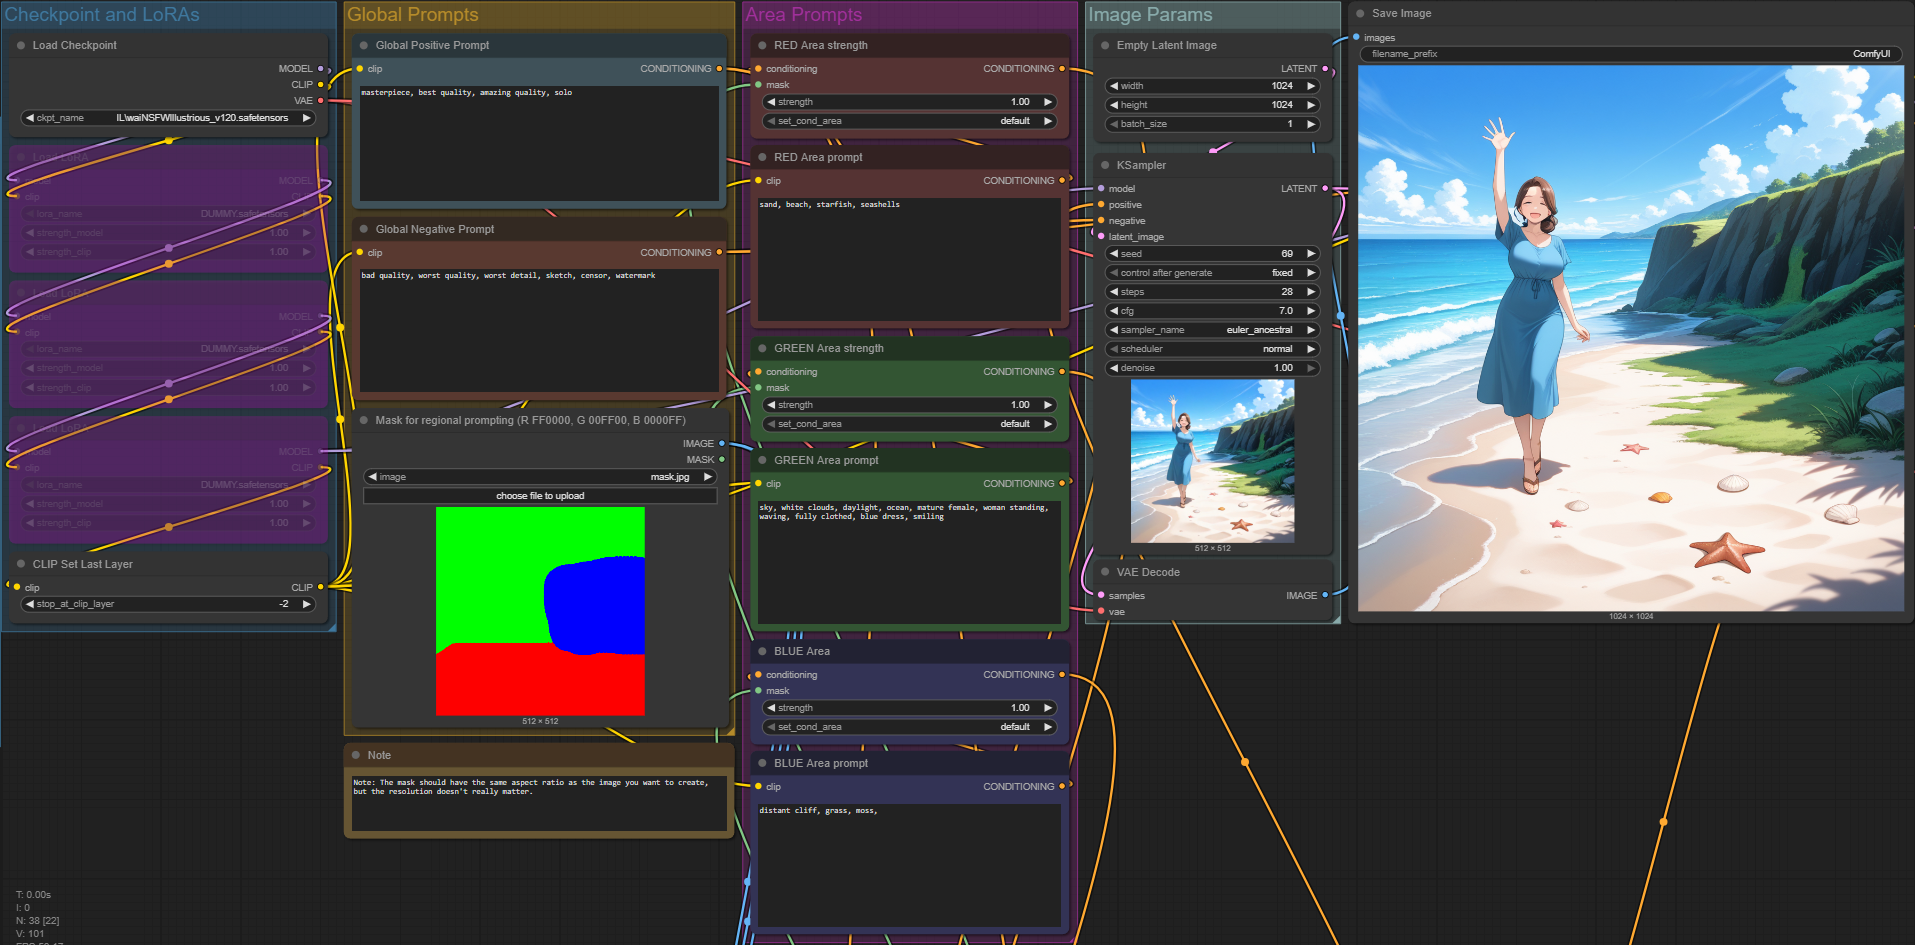Increase steps with the right arrow in KSampler

(1311, 292)
